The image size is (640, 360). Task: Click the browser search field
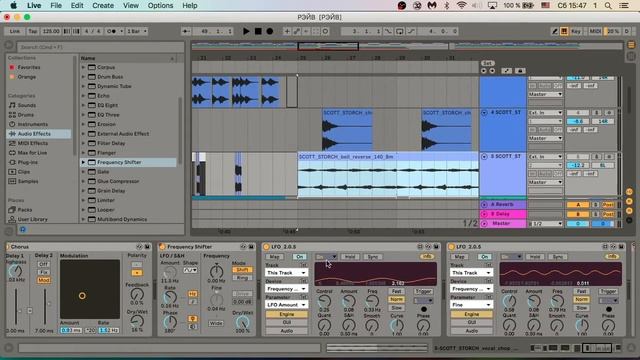click(100, 47)
